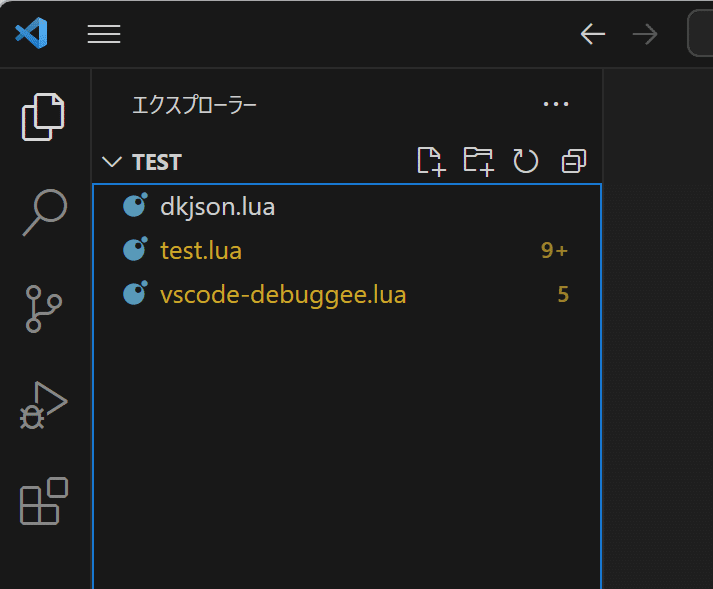Click the Lua icon beside test.lua
Image resolution: width=713 pixels, height=589 pixels.
136,249
